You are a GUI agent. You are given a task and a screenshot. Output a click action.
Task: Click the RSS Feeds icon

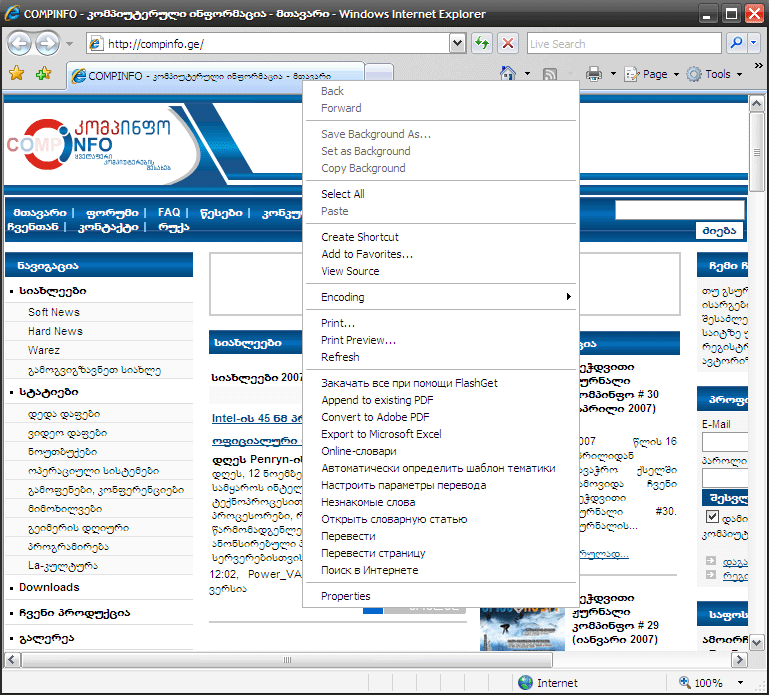click(550, 75)
